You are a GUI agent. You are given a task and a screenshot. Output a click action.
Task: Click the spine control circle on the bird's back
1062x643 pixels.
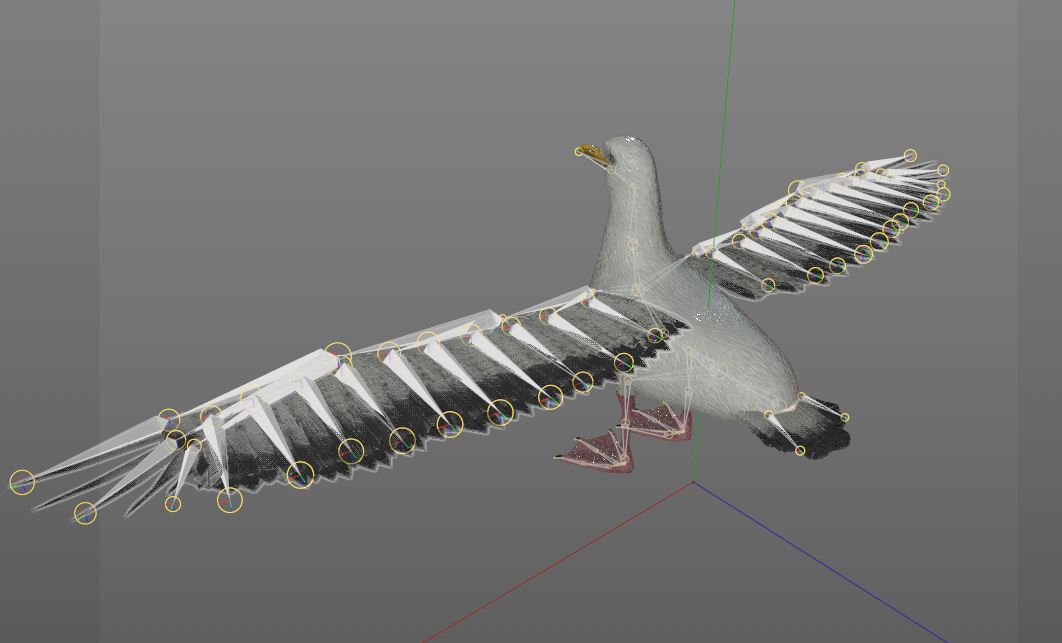[x=634, y=290]
